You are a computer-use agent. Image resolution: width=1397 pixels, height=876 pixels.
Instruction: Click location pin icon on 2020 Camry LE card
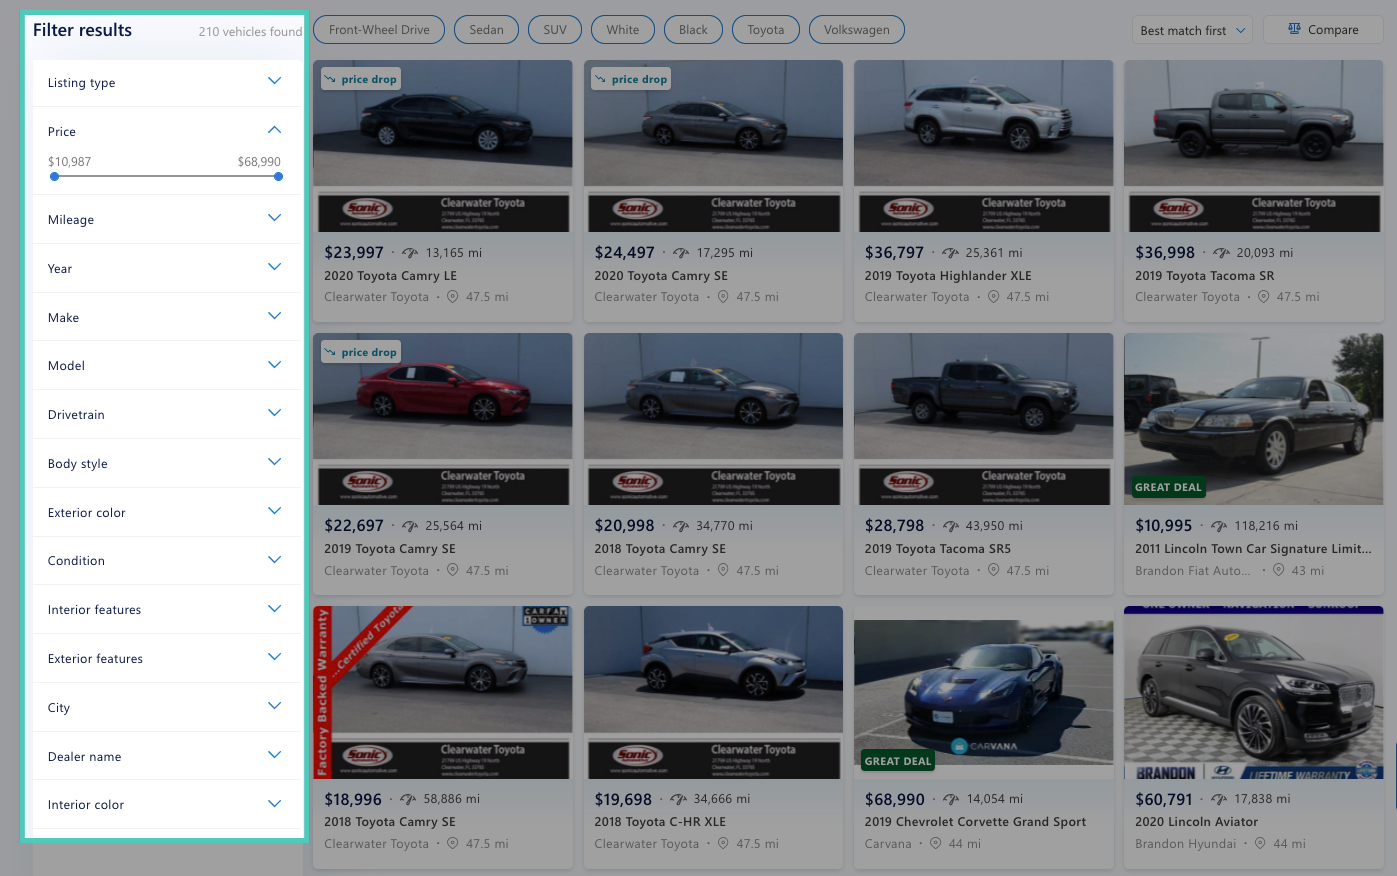pyautogui.click(x=453, y=297)
